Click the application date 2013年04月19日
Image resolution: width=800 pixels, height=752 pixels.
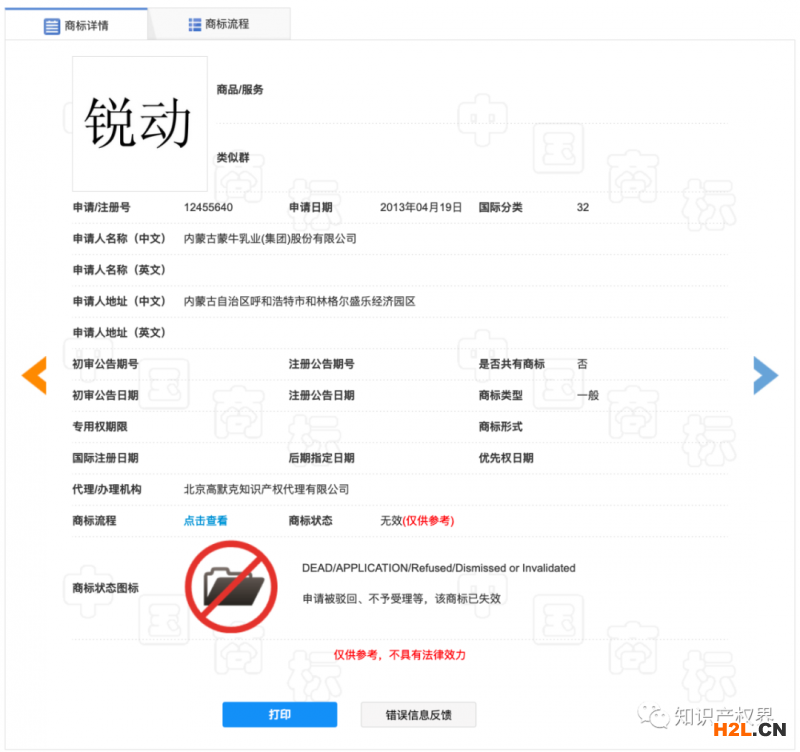pyautogui.click(x=421, y=208)
